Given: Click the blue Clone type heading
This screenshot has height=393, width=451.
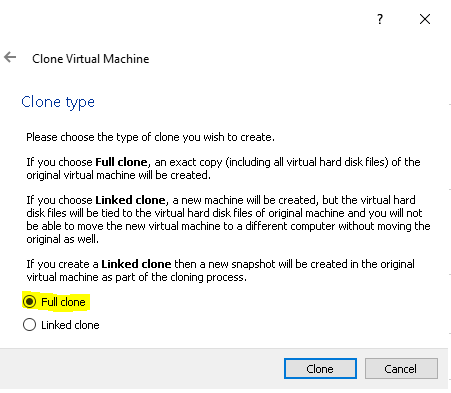Looking at the screenshot, I should tap(58, 102).
